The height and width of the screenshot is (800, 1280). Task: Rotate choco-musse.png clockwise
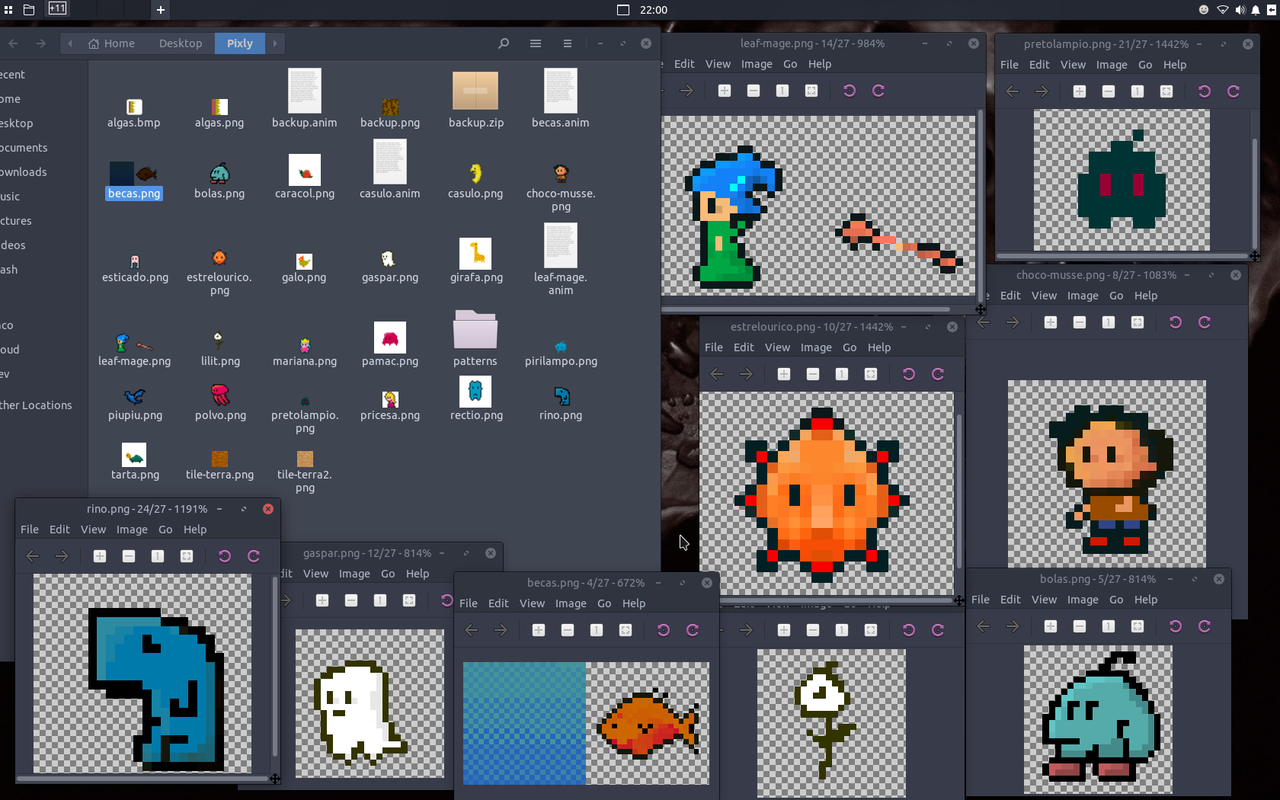click(1204, 322)
